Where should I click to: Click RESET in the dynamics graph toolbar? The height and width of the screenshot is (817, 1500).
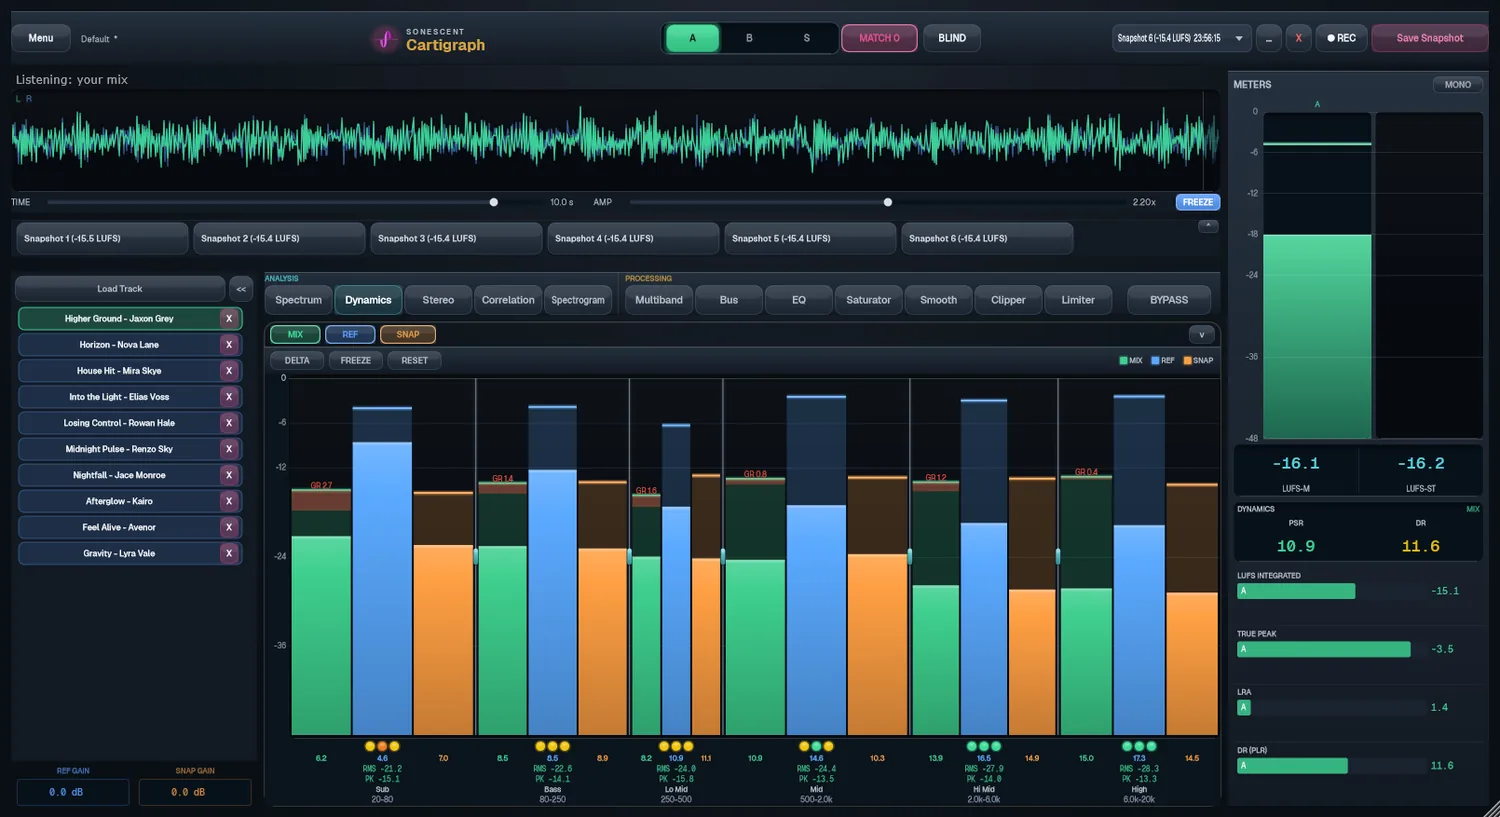point(414,360)
